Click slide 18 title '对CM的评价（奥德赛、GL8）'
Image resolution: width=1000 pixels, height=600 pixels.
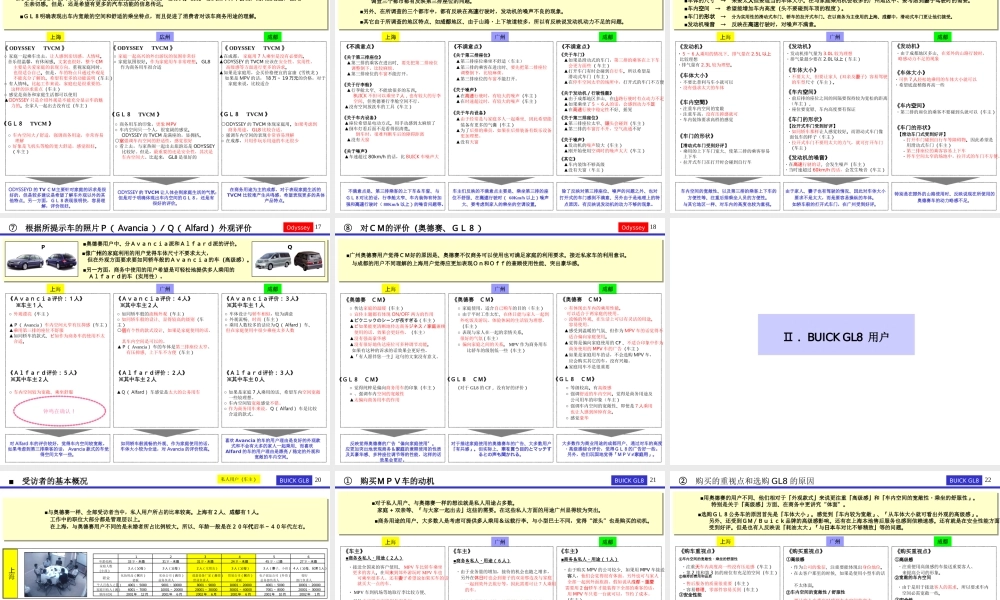click(x=421, y=228)
